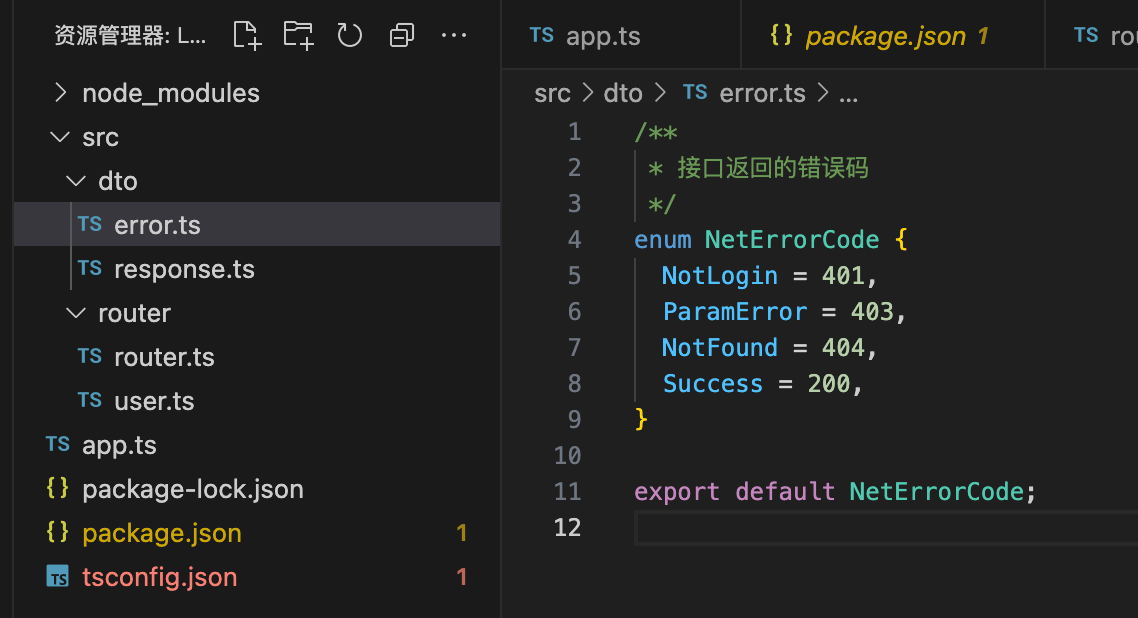Collapse the dto folder
1138x618 pixels.
76,180
